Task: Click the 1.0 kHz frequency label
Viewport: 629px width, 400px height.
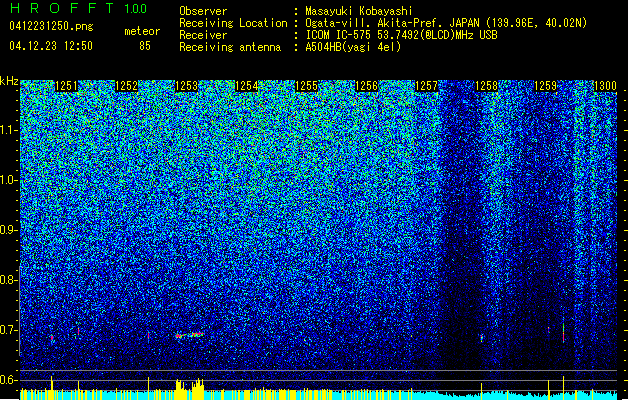Action: pos(9,180)
